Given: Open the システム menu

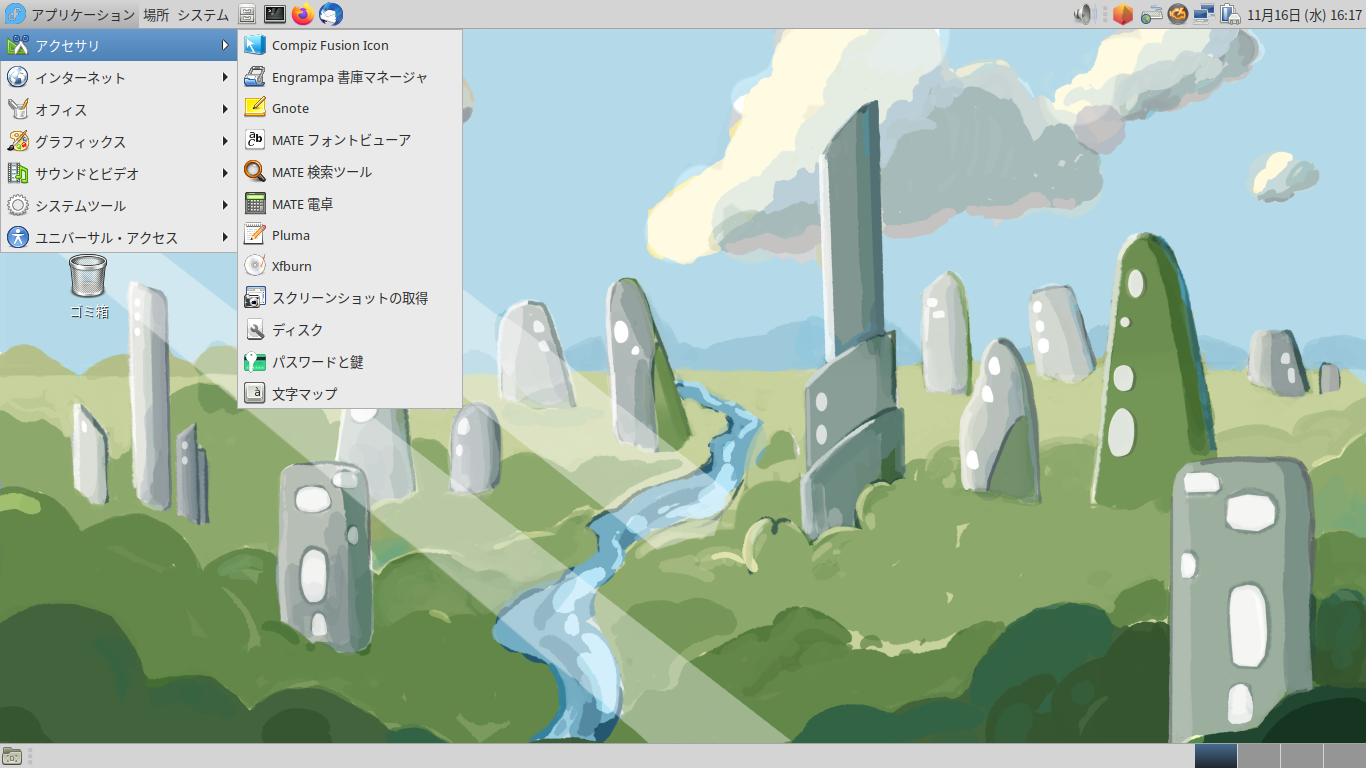Looking at the screenshot, I should (x=203, y=14).
